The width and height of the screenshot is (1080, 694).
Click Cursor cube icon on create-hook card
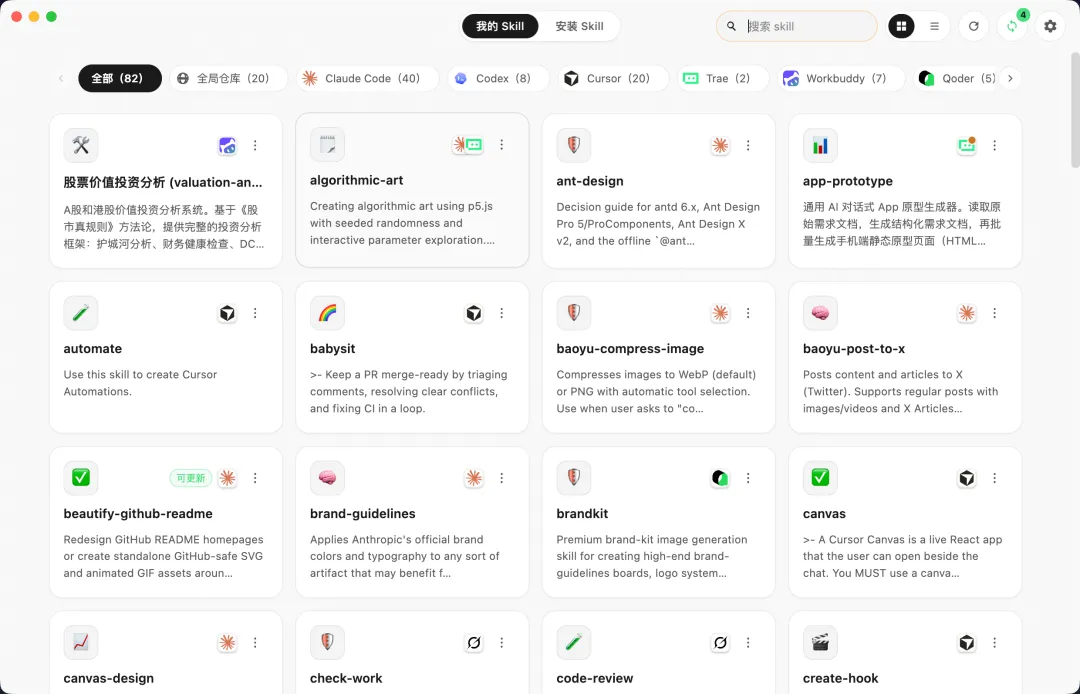tap(967, 642)
